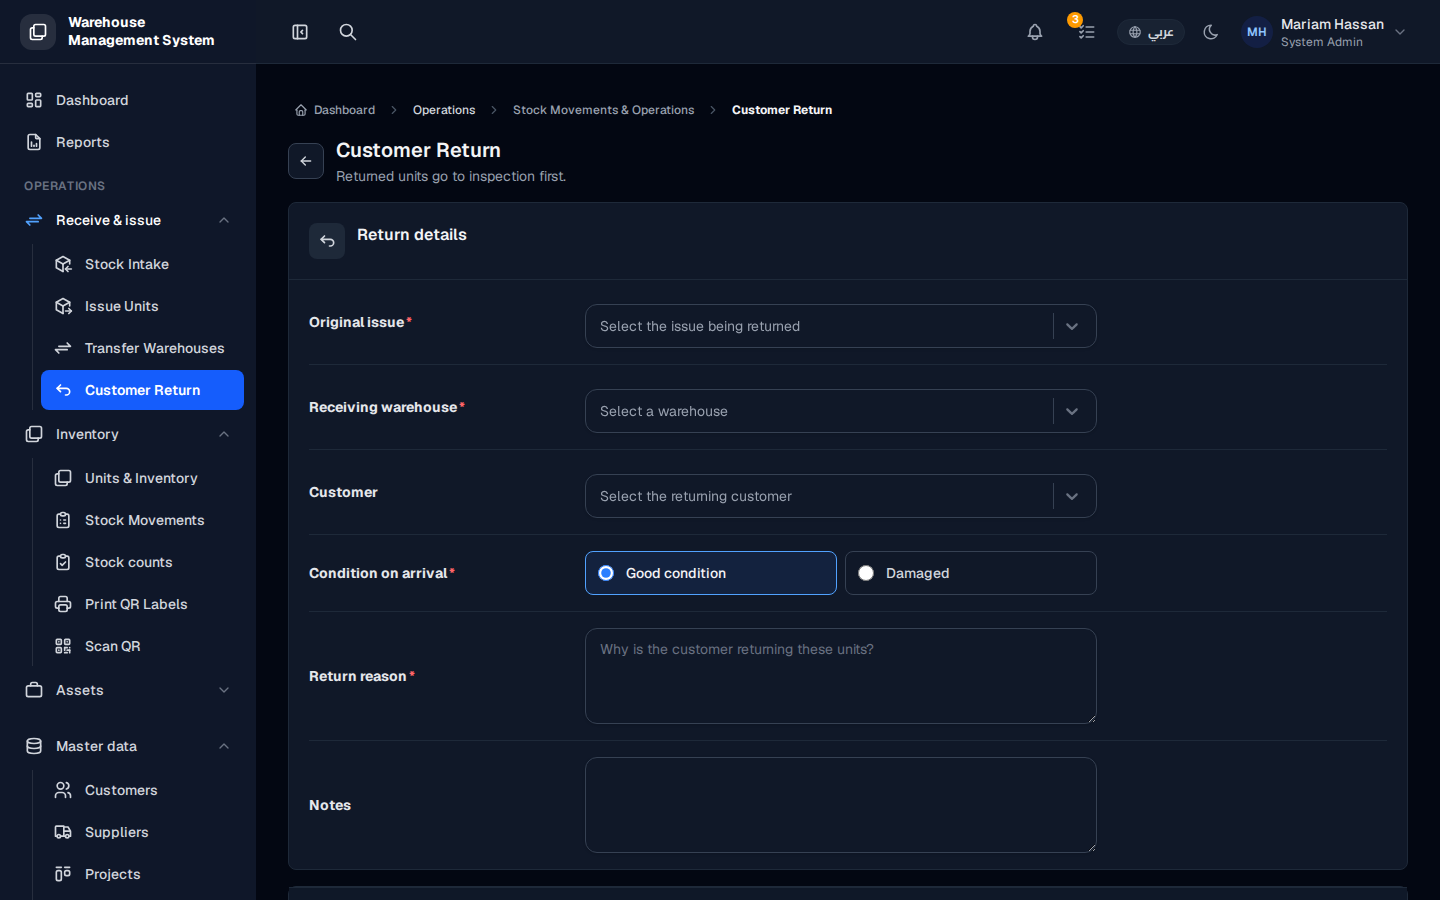Focus the Notes text area
Viewport: 1440px width, 900px height.
(x=841, y=805)
